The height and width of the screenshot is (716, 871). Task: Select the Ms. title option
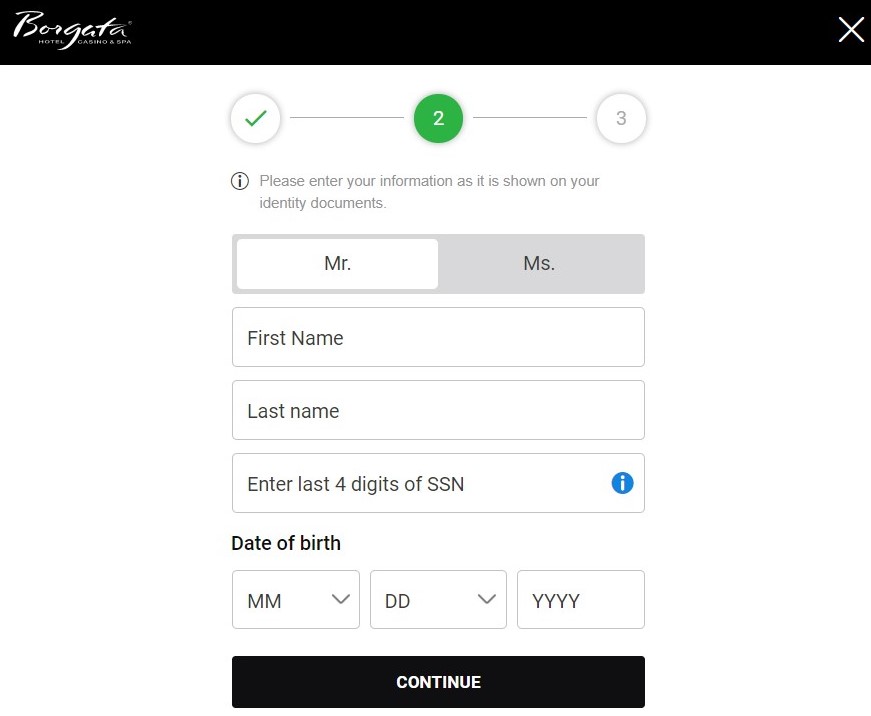pyautogui.click(x=539, y=263)
